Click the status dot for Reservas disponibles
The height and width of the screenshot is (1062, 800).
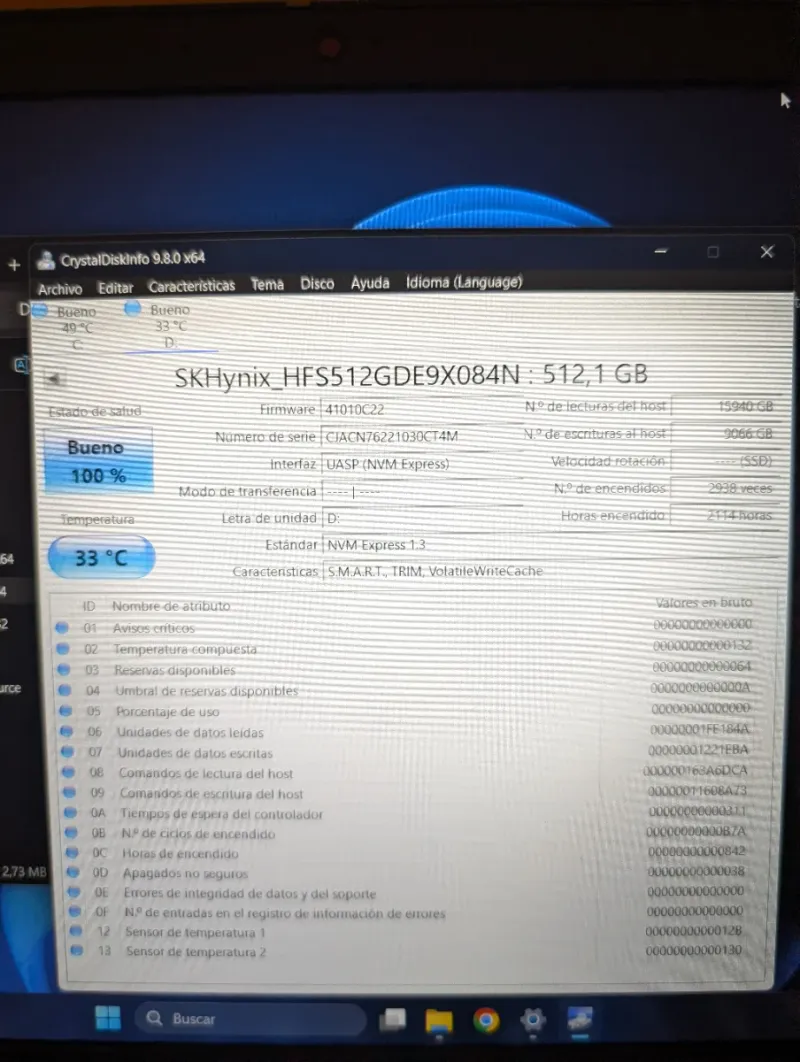pyautogui.click(x=64, y=670)
